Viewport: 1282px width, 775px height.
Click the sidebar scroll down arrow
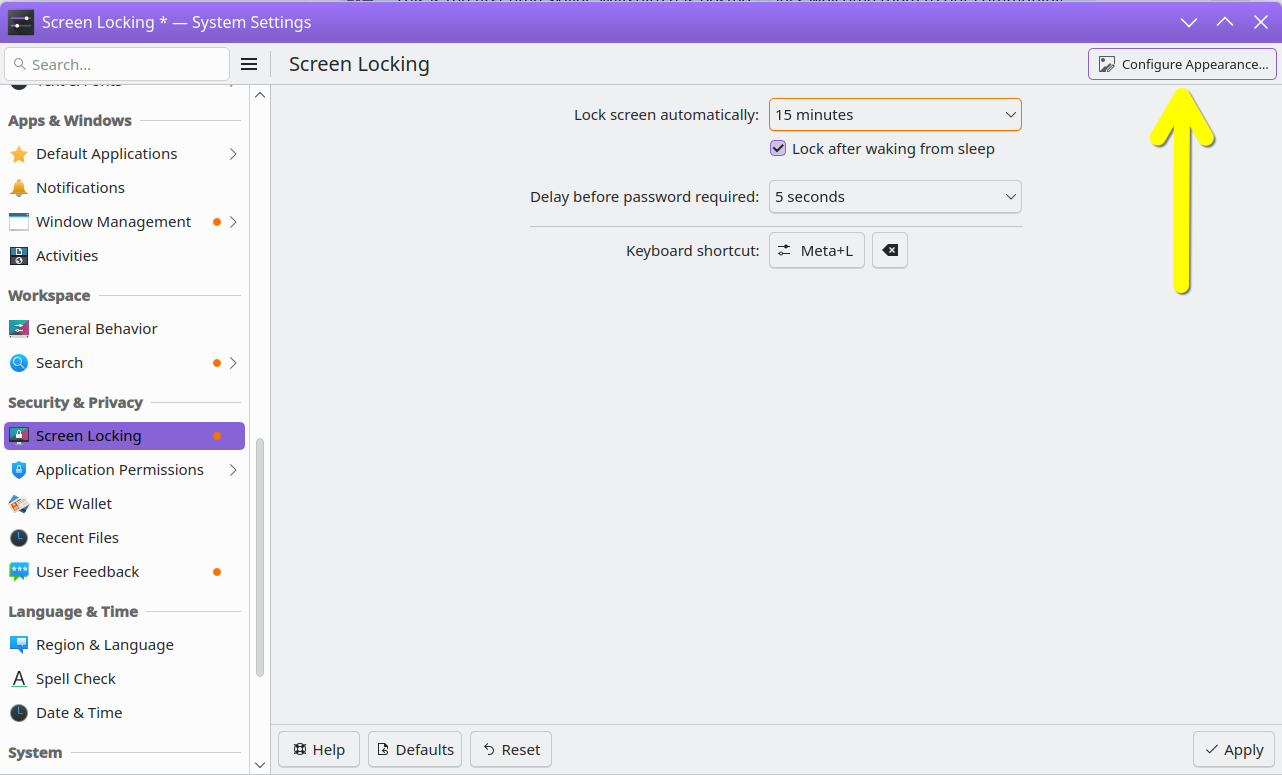coord(260,765)
